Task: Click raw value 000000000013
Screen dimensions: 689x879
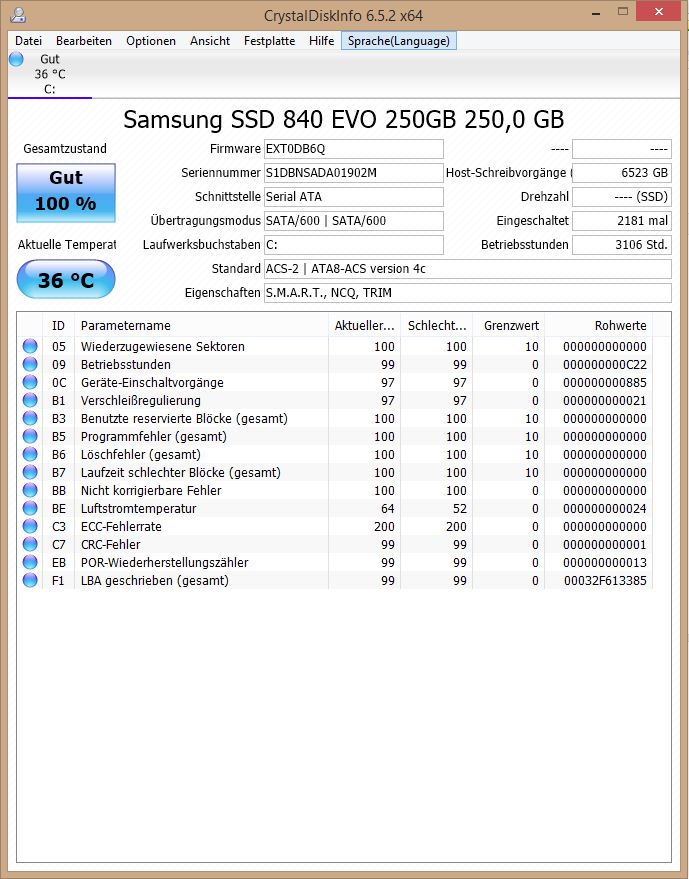Action: click(605, 562)
